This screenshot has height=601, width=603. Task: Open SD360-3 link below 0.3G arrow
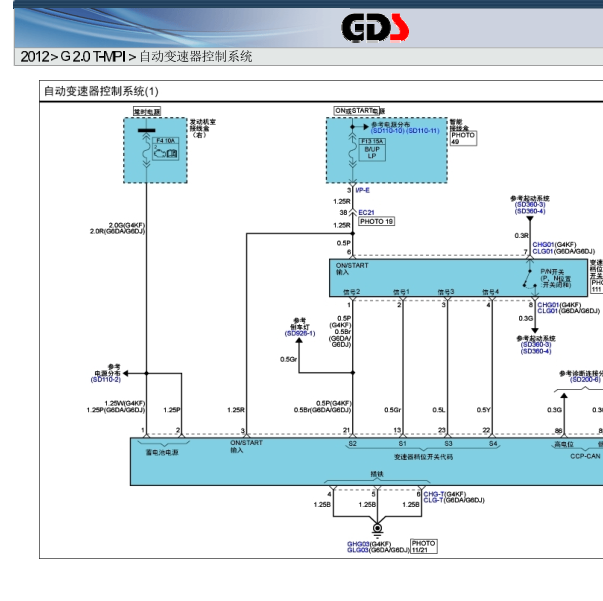coord(536,345)
